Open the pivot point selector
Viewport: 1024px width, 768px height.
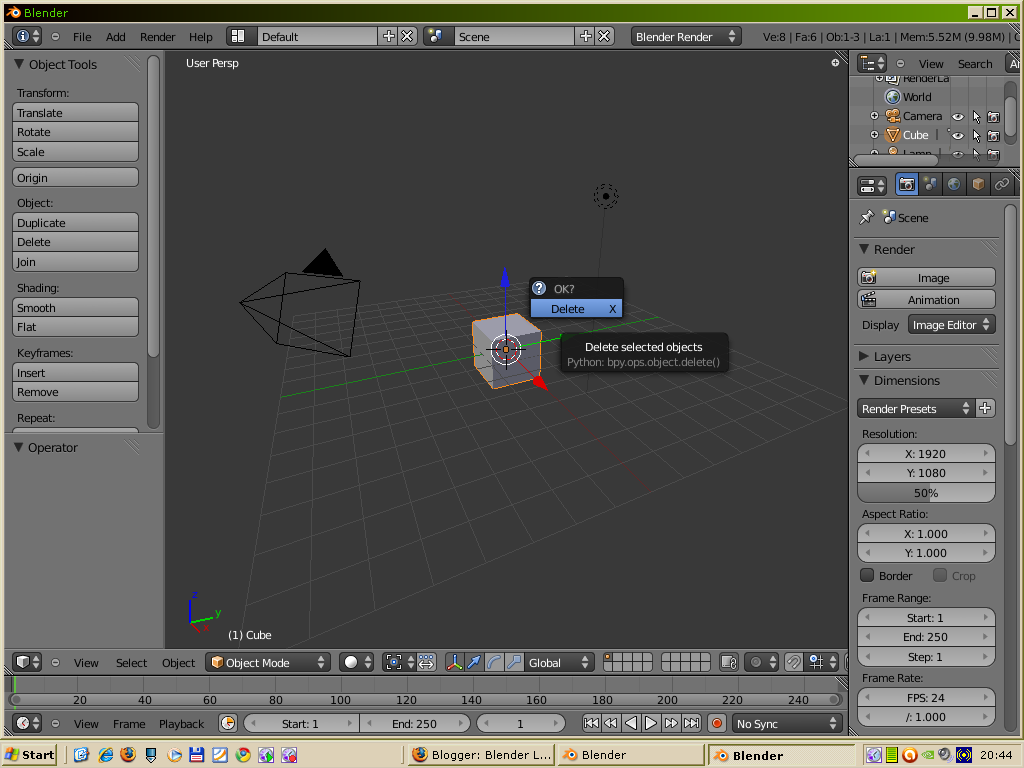tap(399, 662)
